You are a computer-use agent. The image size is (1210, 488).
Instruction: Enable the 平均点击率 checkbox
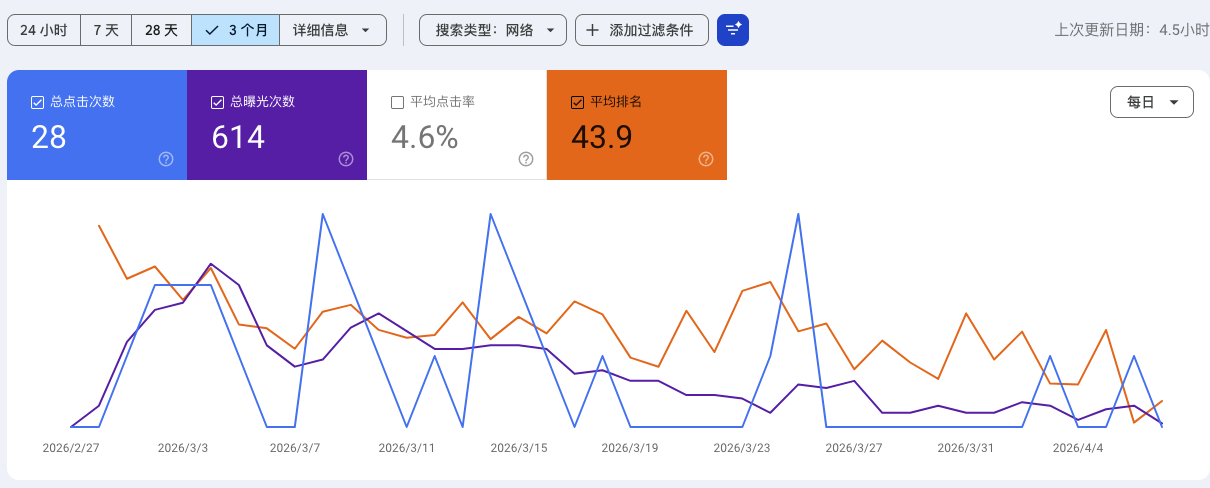pos(397,102)
